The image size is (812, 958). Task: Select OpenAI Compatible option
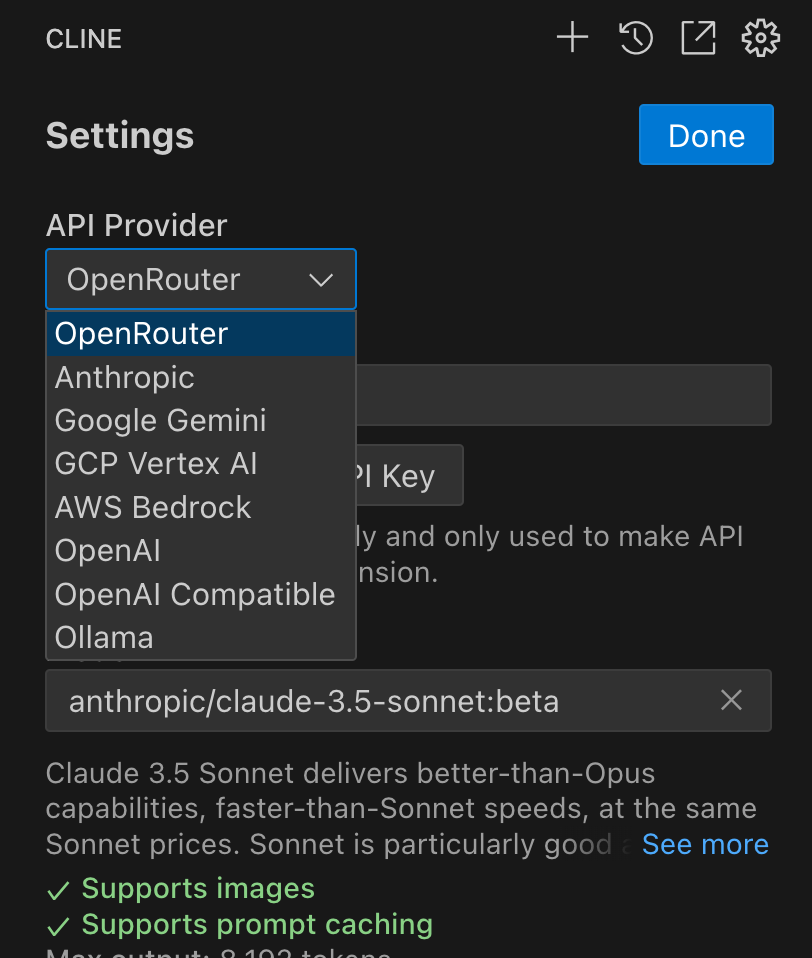click(x=195, y=595)
